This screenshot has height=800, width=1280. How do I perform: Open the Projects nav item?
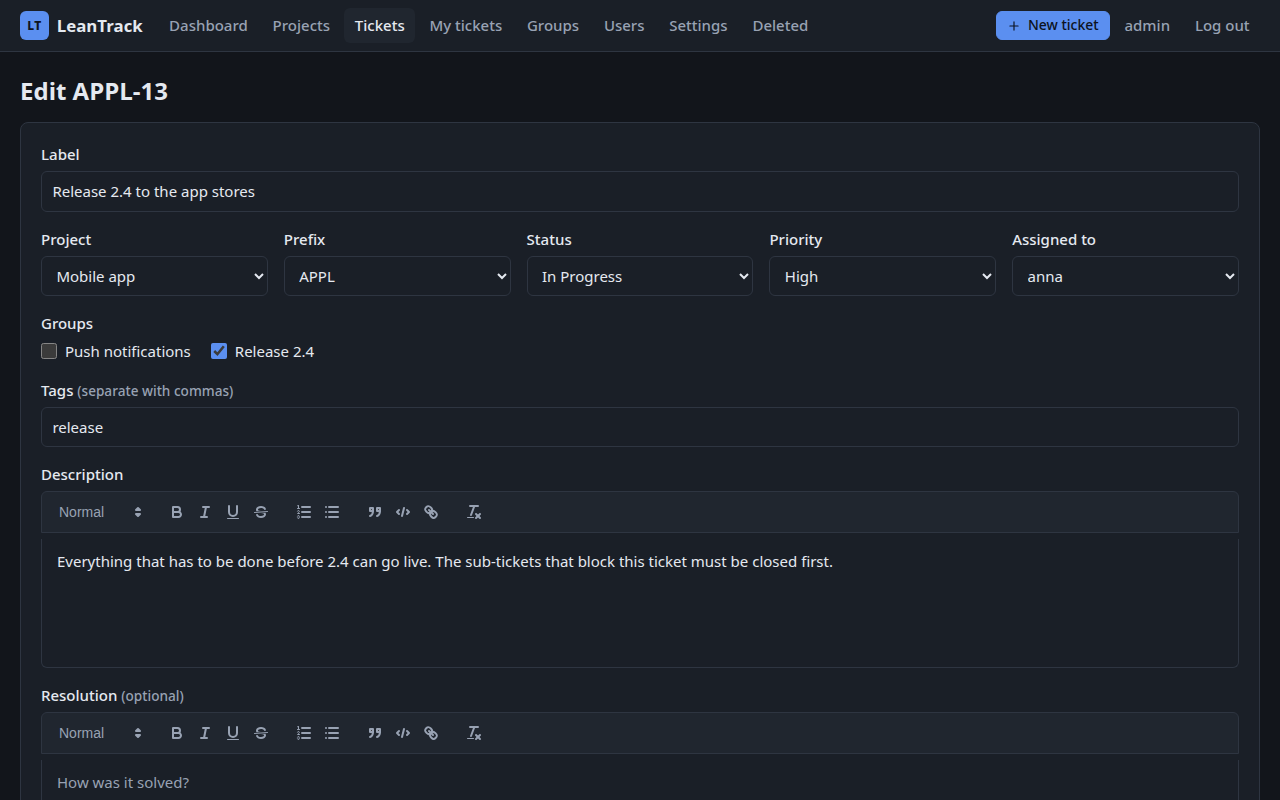point(301,26)
